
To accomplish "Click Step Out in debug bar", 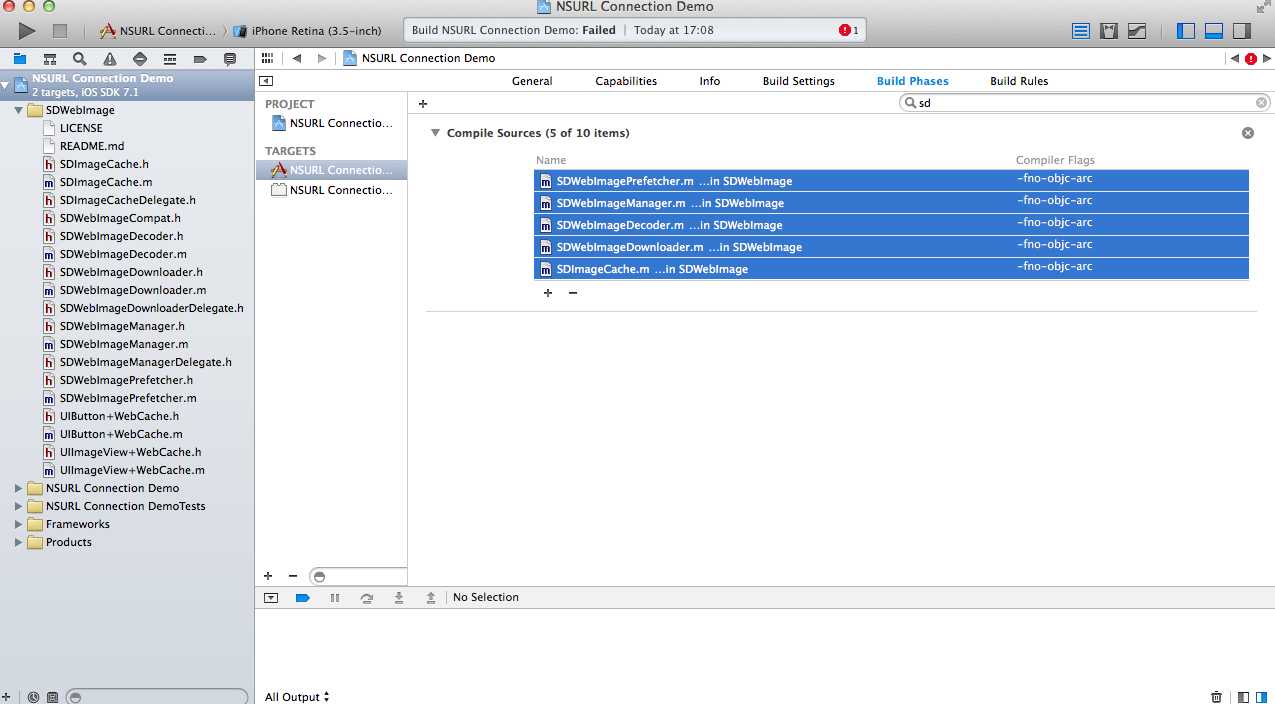I will pos(431,597).
